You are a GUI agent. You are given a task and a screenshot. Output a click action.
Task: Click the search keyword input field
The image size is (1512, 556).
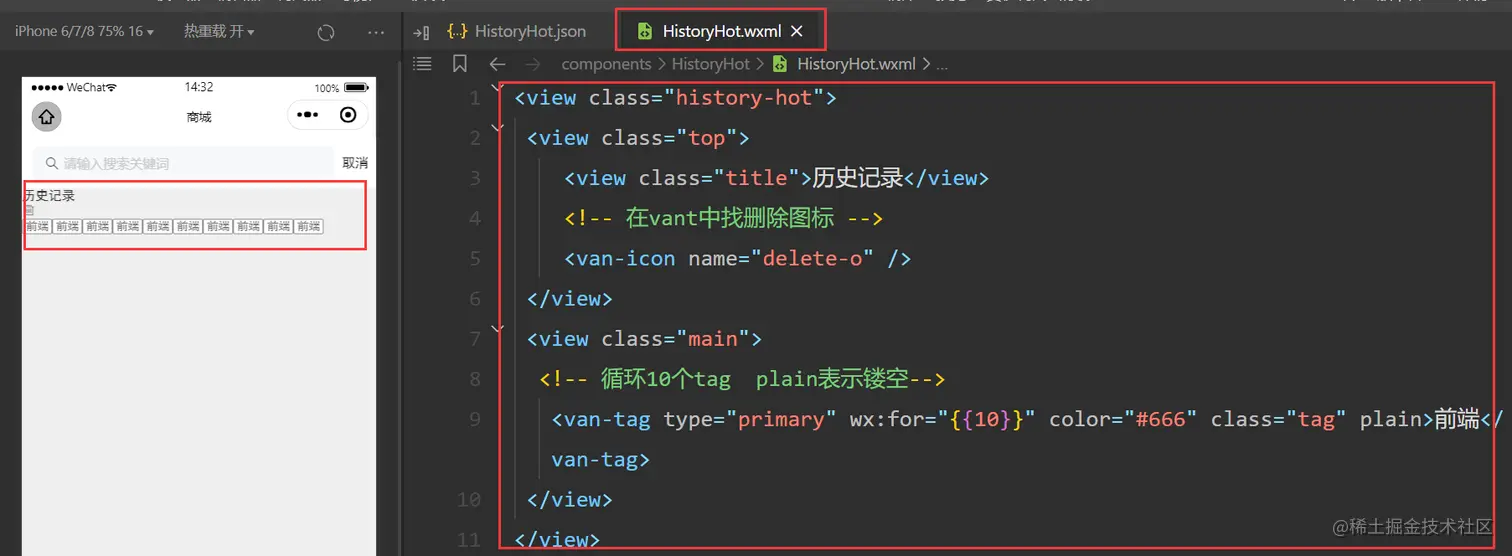pyautogui.click(x=183, y=163)
